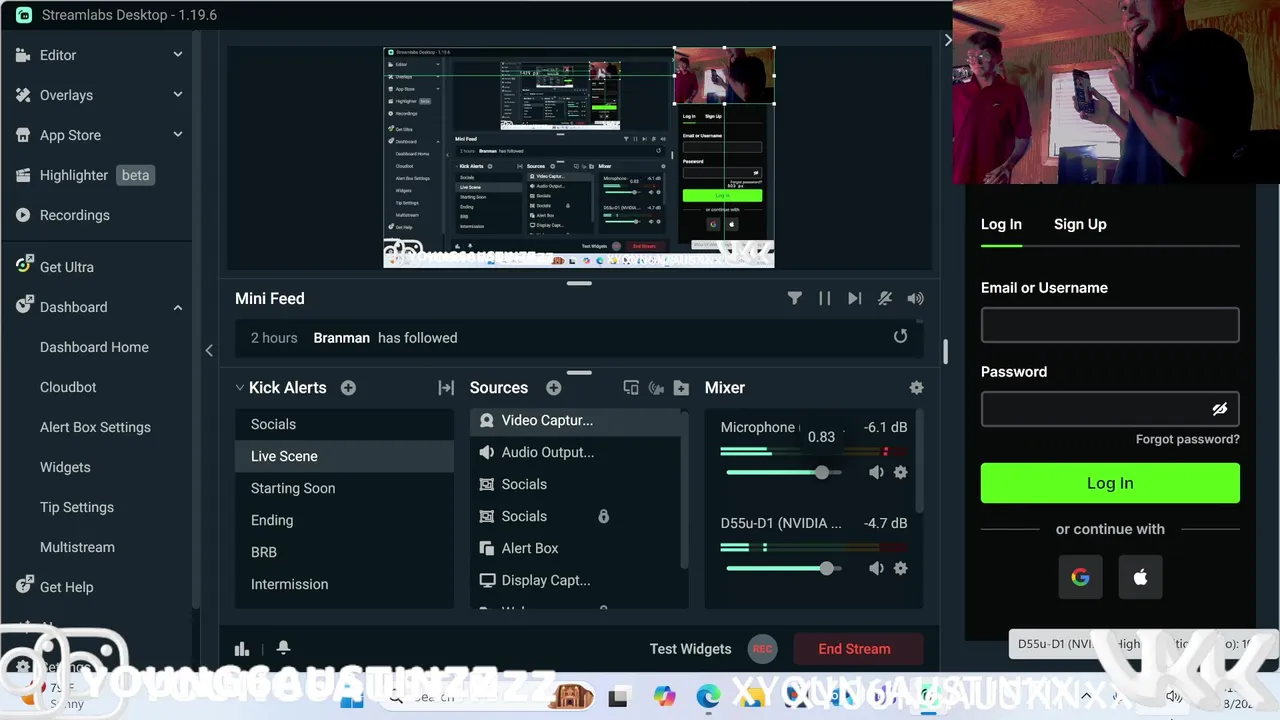Open D55u-D1 channel settings gear
This screenshot has width=1280, height=720.
coord(900,568)
